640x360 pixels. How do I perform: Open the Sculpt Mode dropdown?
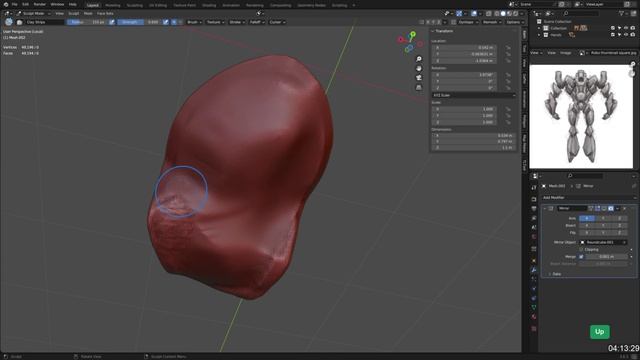pyautogui.click(x=33, y=13)
